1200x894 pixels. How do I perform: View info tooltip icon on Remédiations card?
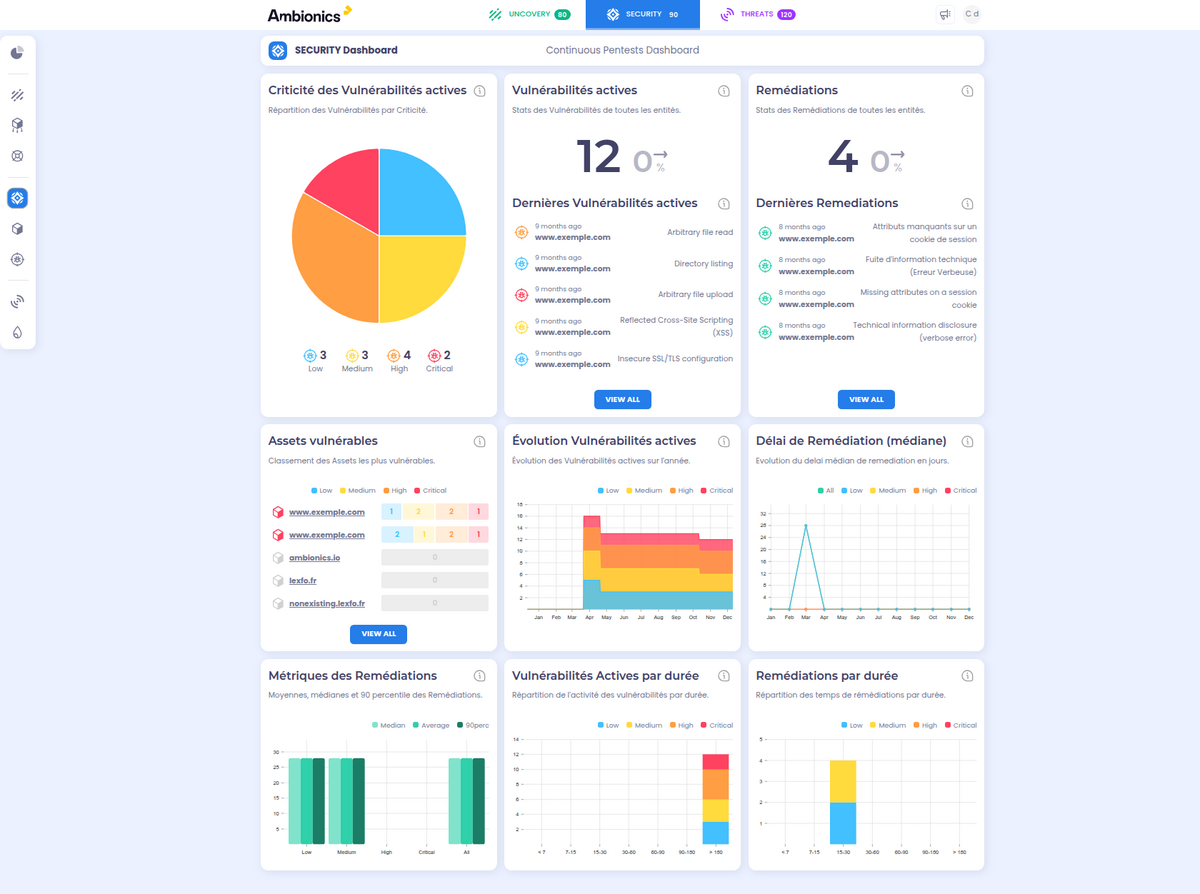click(967, 90)
